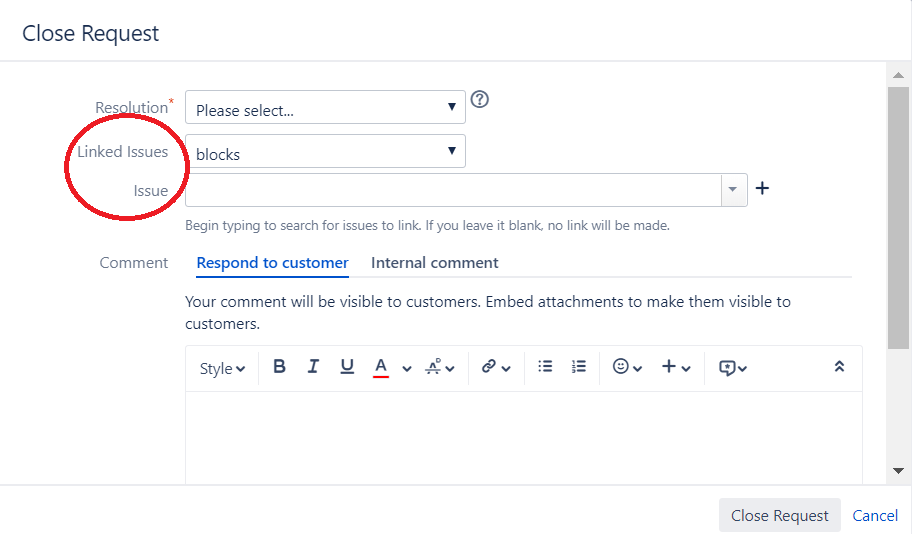Image resolution: width=912 pixels, height=534 pixels.
Task: Apply the red text color
Action: pos(380,367)
